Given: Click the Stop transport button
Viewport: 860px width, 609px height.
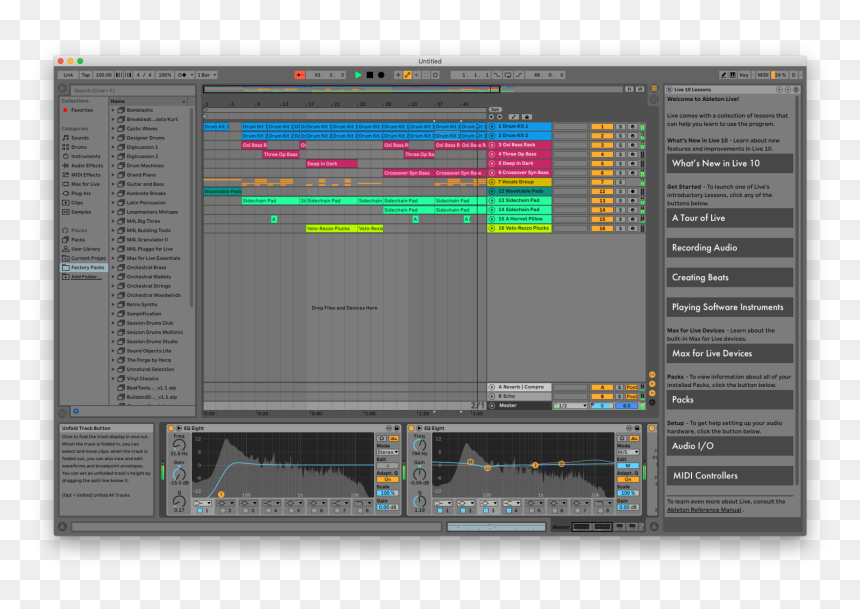Looking at the screenshot, I should coord(370,75).
